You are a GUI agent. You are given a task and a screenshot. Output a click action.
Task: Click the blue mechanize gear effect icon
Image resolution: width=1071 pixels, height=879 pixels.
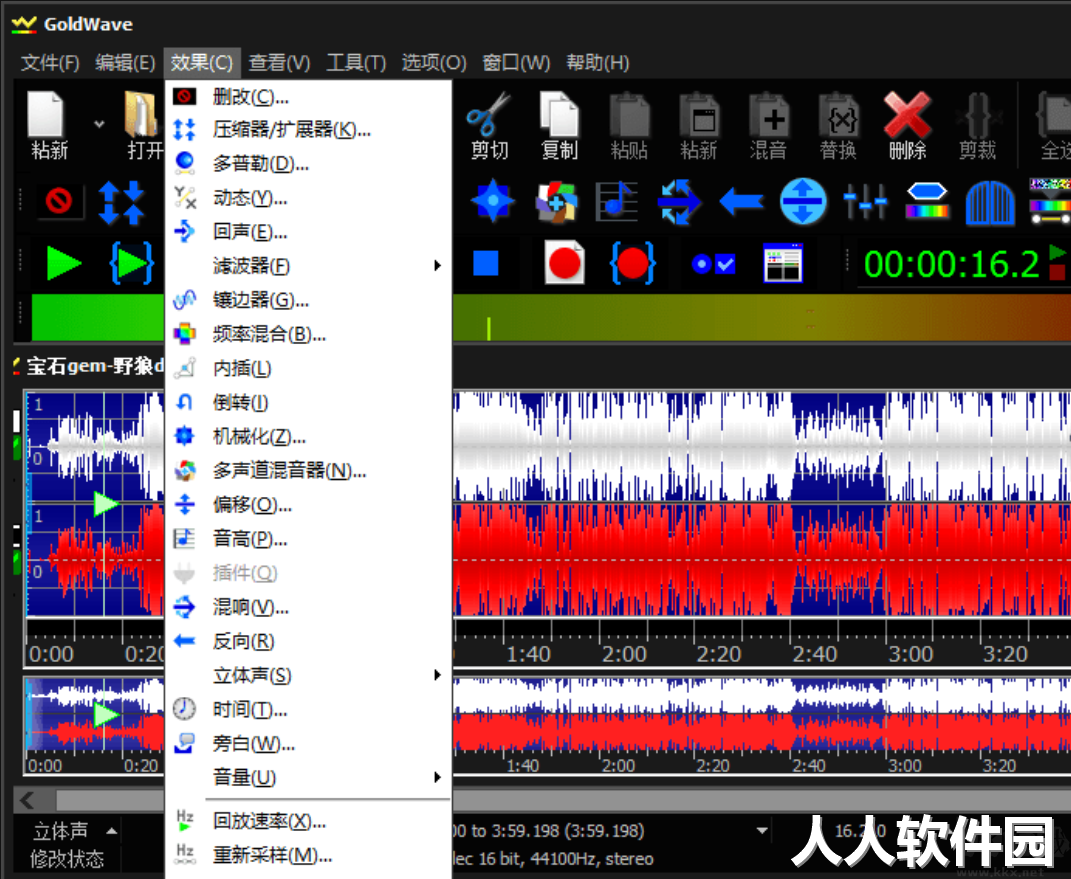(x=492, y=201)
